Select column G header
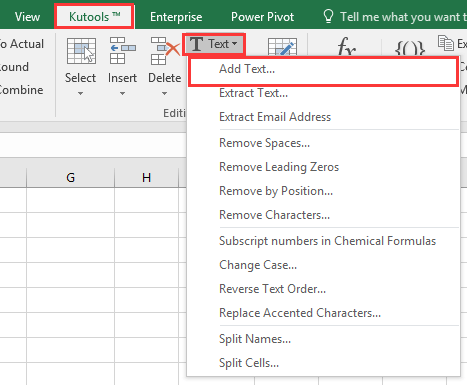The width and height of the screenshot is (467, 385). point(70,178)
